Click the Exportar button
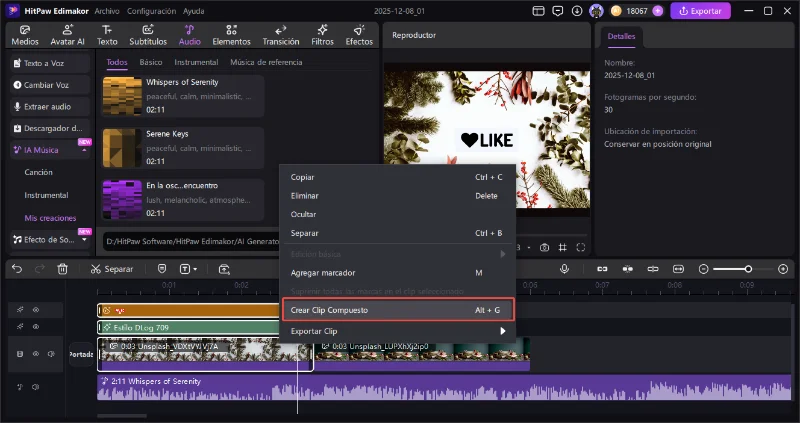The width and height of the screenshot is (800, 423). (701, 11)
